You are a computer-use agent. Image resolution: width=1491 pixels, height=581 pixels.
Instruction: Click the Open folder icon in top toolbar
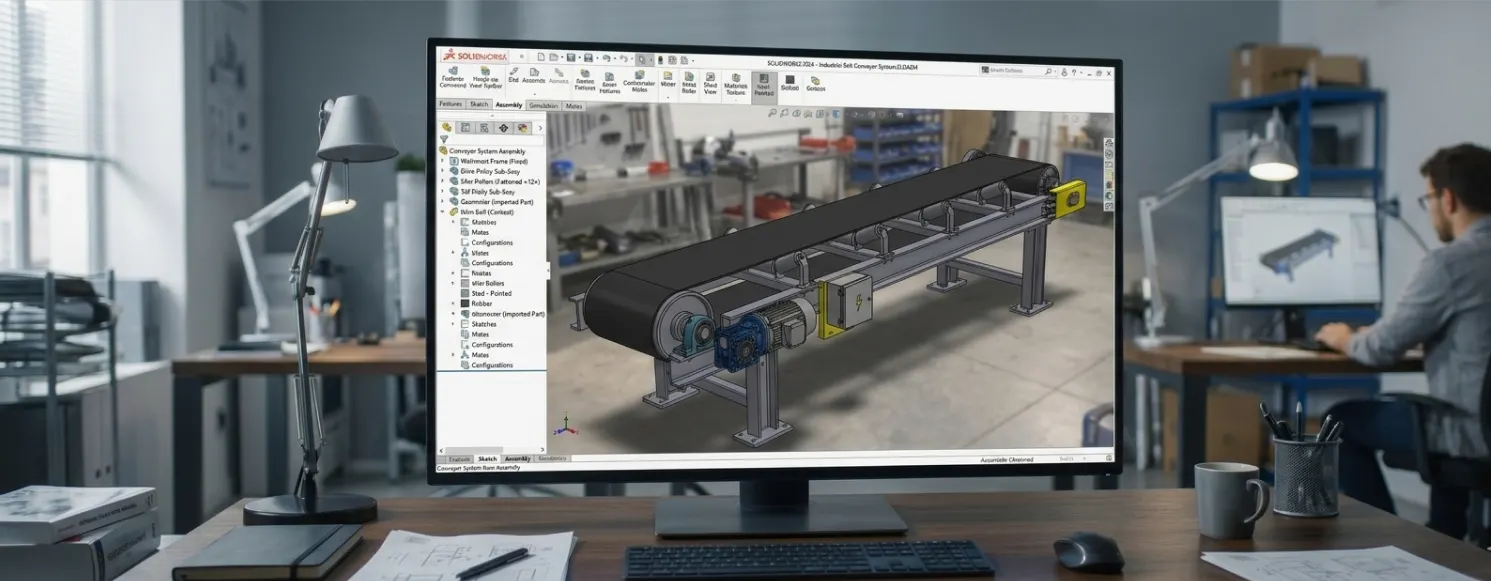pos(553,57)
